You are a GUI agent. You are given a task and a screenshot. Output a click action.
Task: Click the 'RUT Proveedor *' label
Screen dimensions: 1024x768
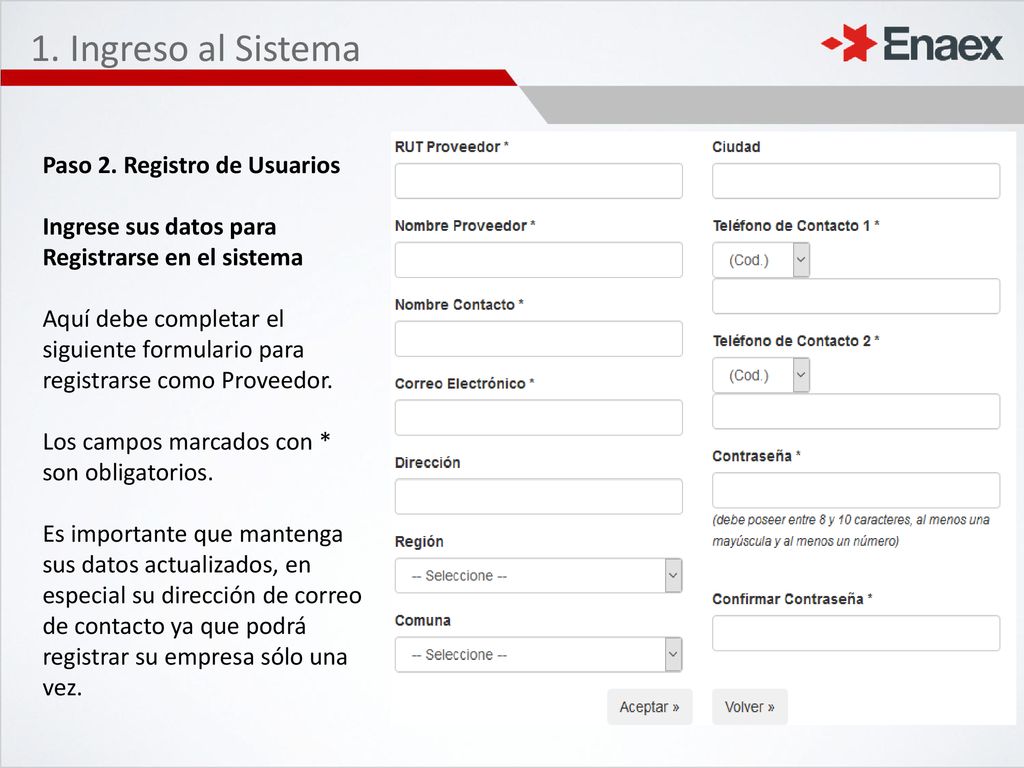click(x=451, y=147)
